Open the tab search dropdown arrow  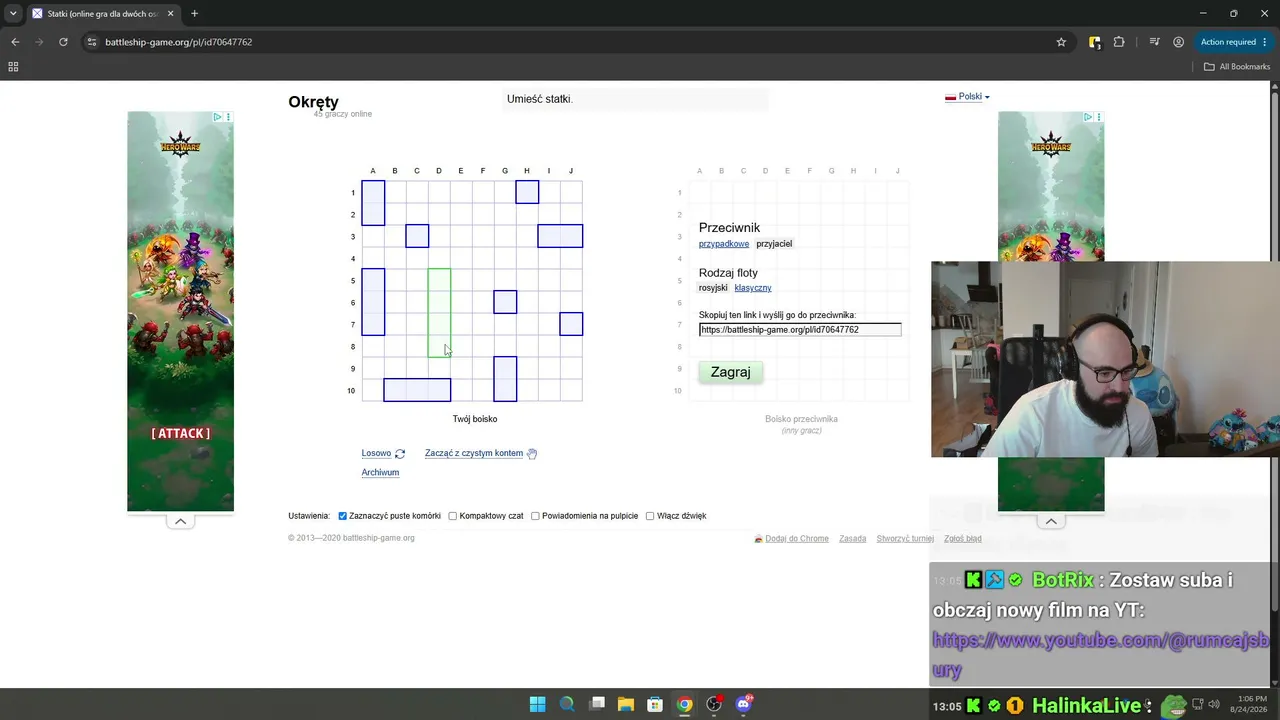click(13, 14)
